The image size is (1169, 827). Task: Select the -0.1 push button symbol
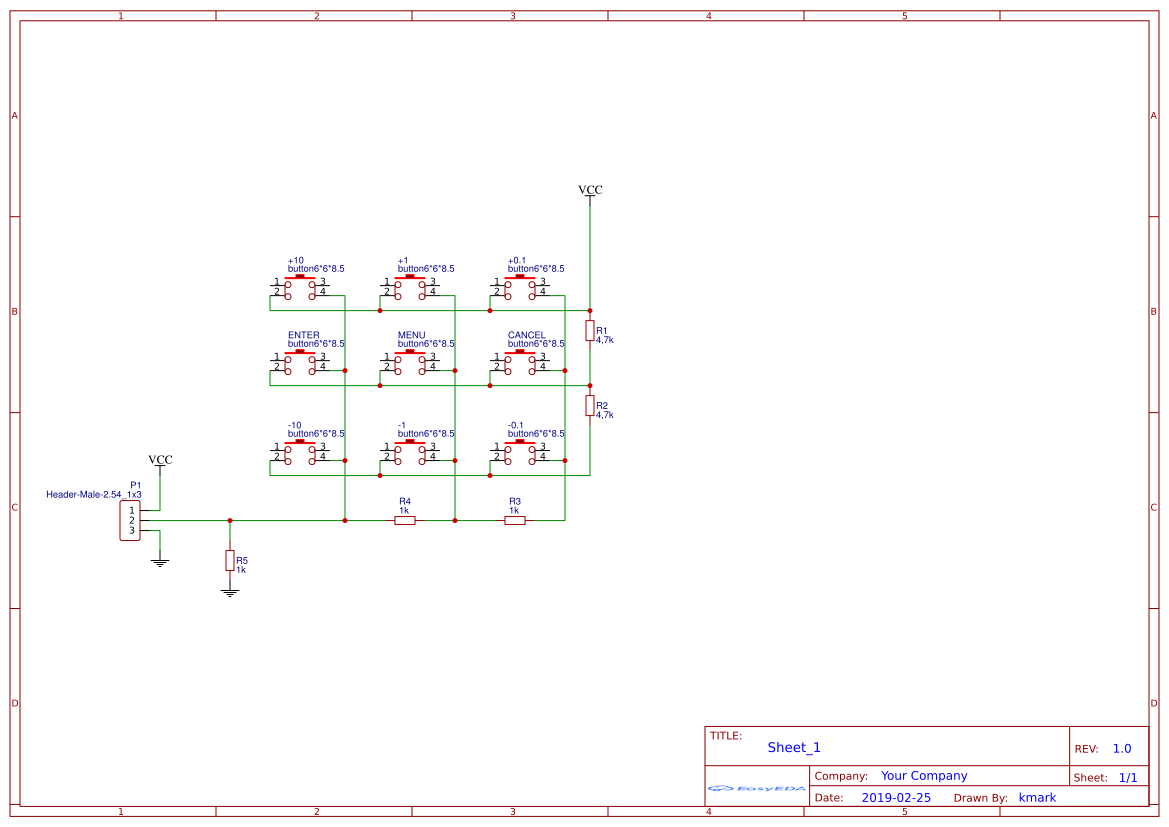[x=520, y=453]
